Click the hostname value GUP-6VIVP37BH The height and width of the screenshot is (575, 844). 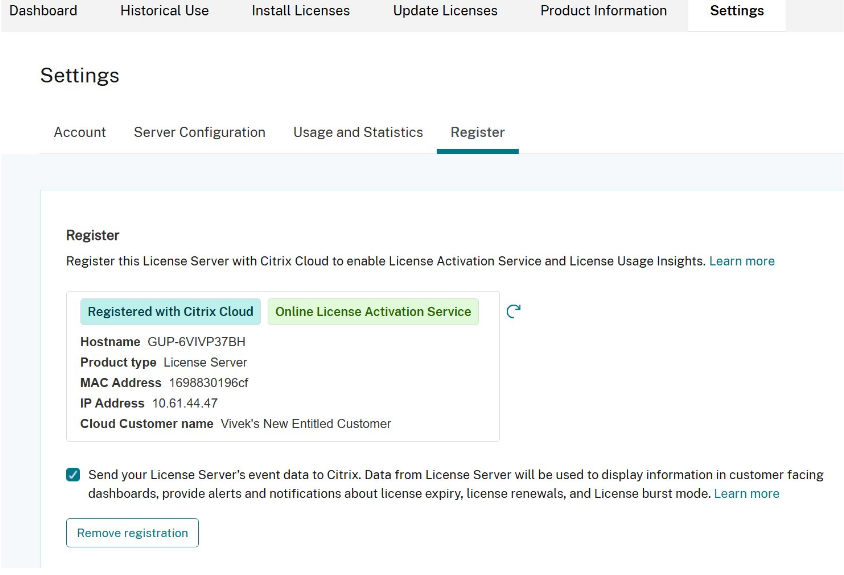tap(196, 342)
